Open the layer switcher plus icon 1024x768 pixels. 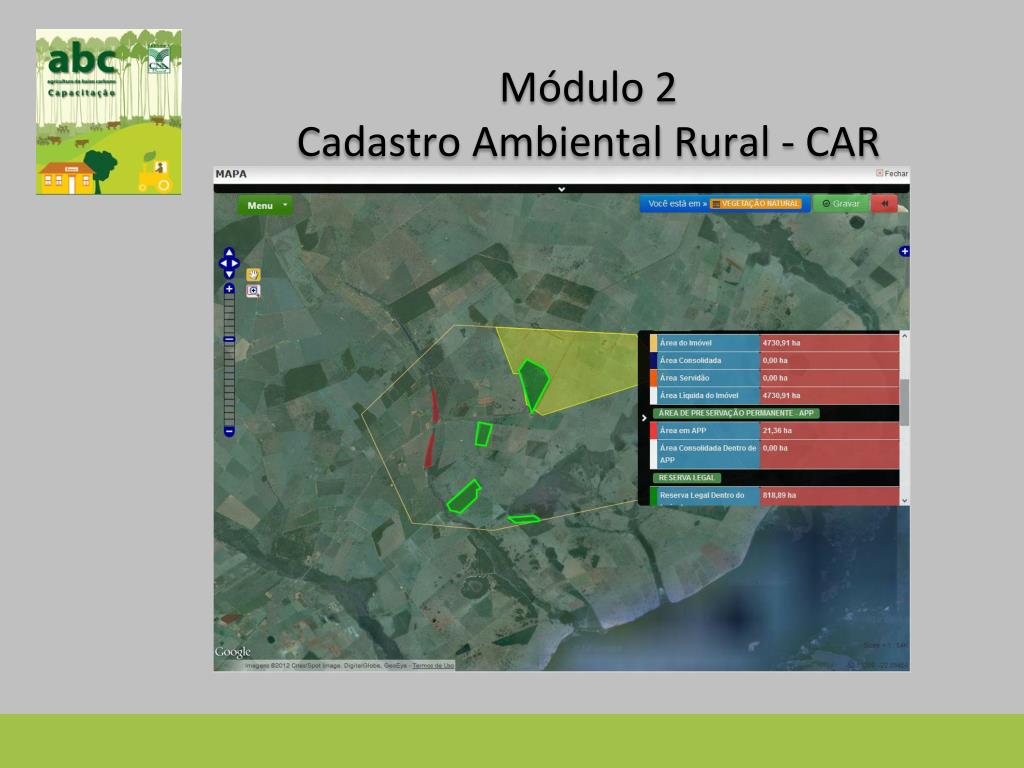(904, 251)
